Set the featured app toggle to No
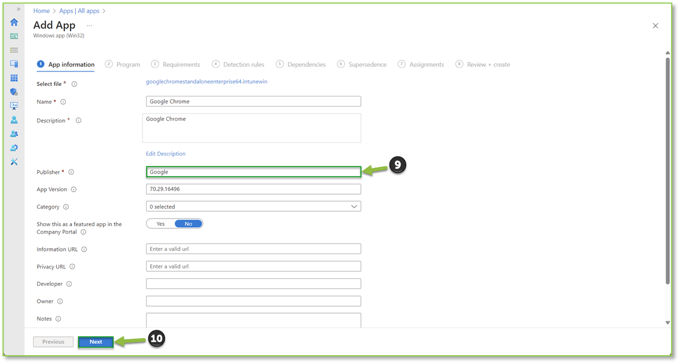The width and height of the screenshot is (680, 364). click(188, 224)
